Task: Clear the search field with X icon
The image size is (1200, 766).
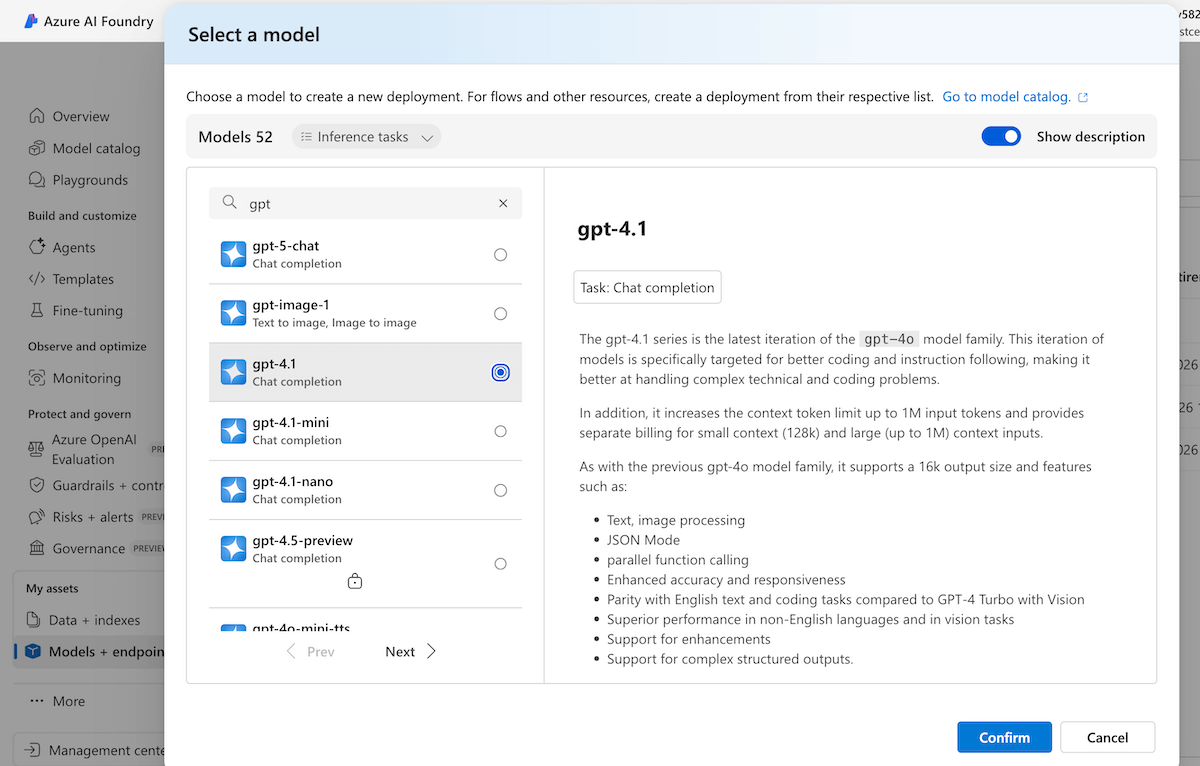Action: [x=503, y=203]
